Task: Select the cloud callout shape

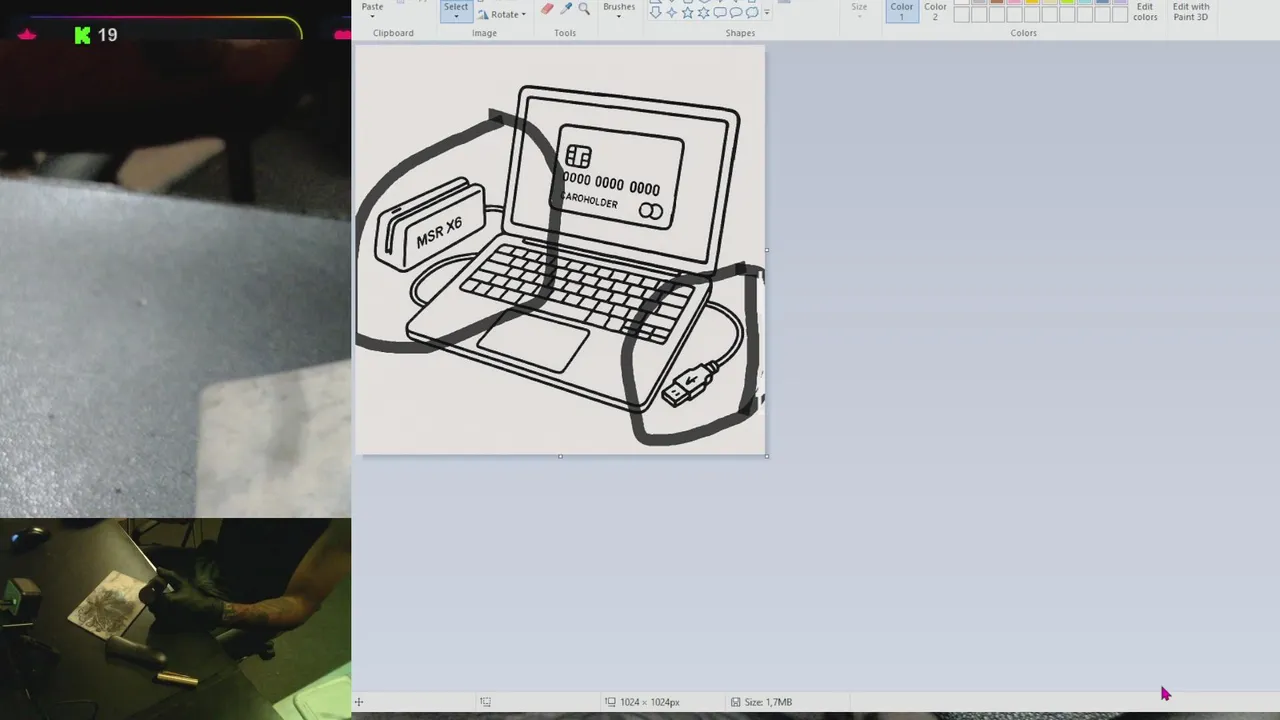Action: coord(752,12)
